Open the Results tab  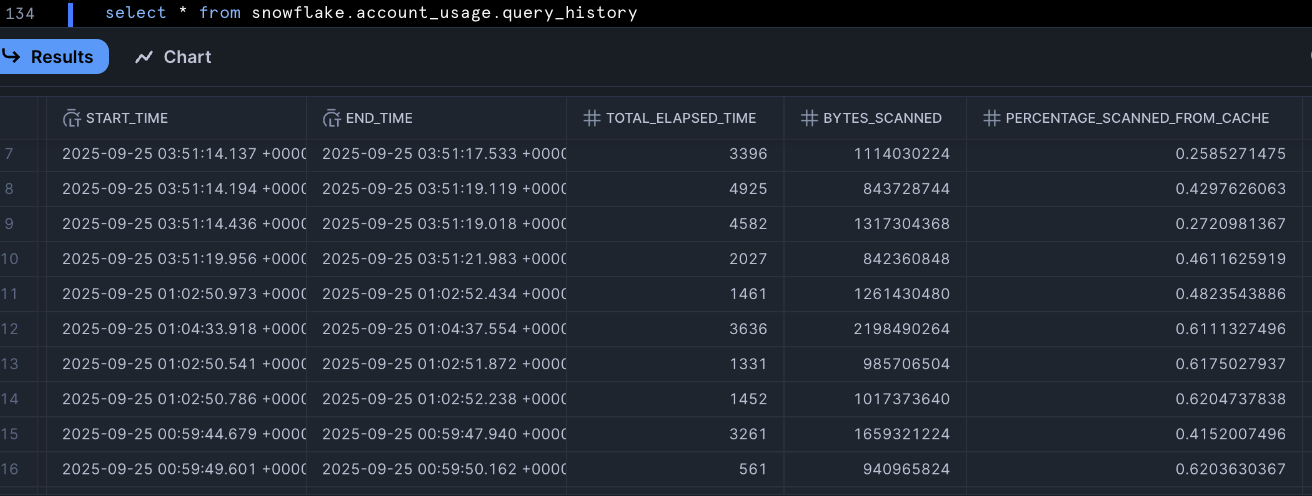(x=54, y=57)
